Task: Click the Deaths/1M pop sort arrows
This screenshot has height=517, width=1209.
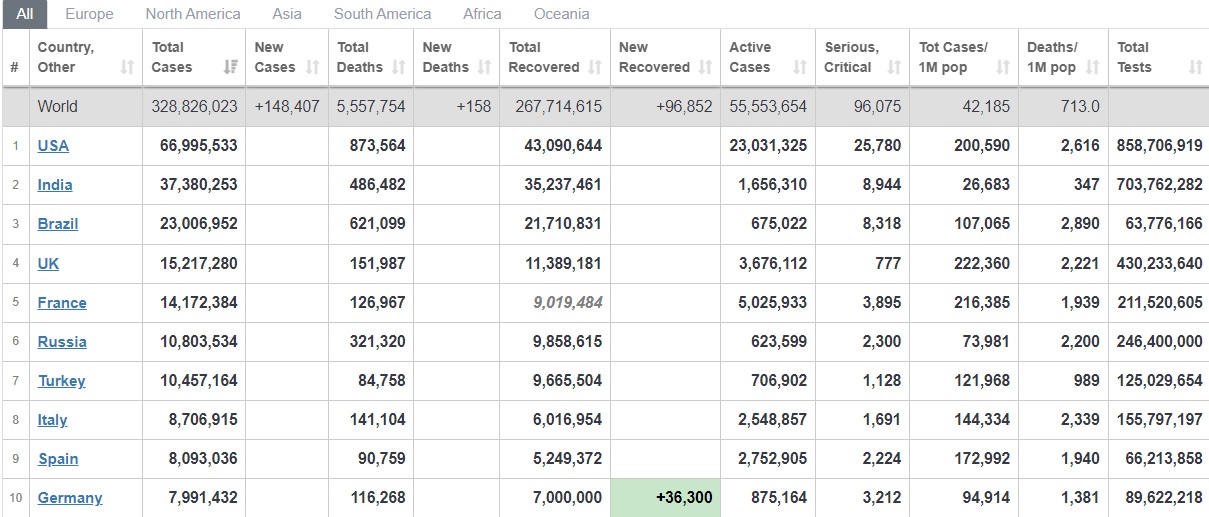Action: click(1092, 67)
